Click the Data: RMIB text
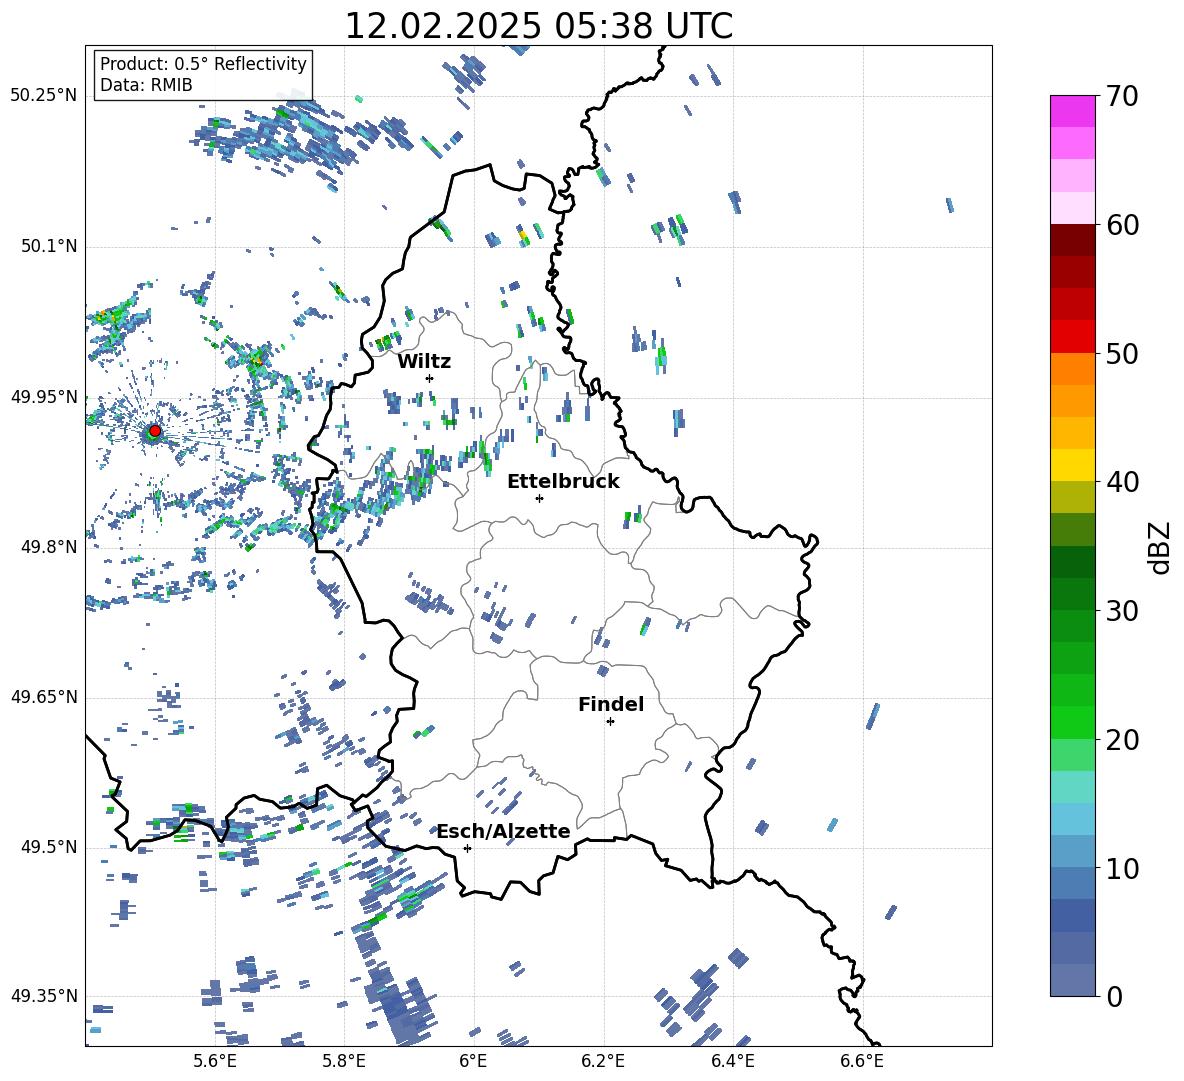 coord(146,85)
